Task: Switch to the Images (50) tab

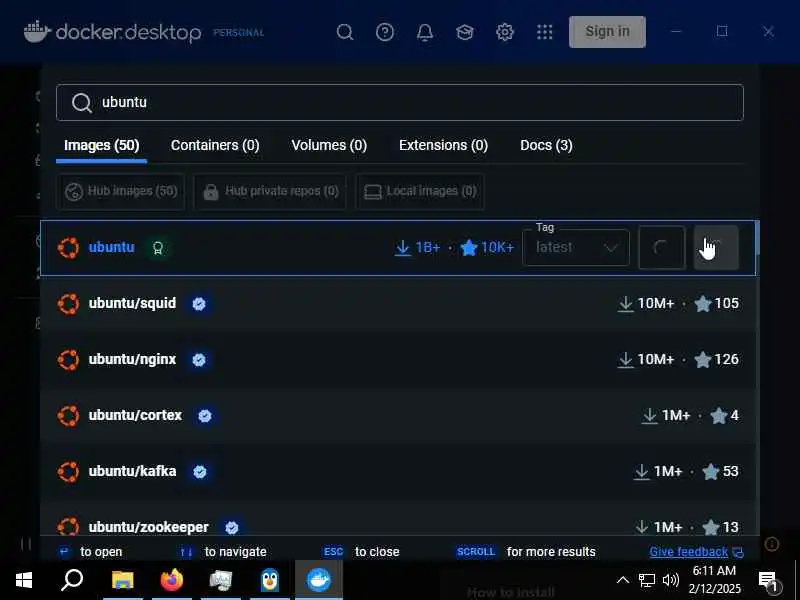Action: [102, 145]
